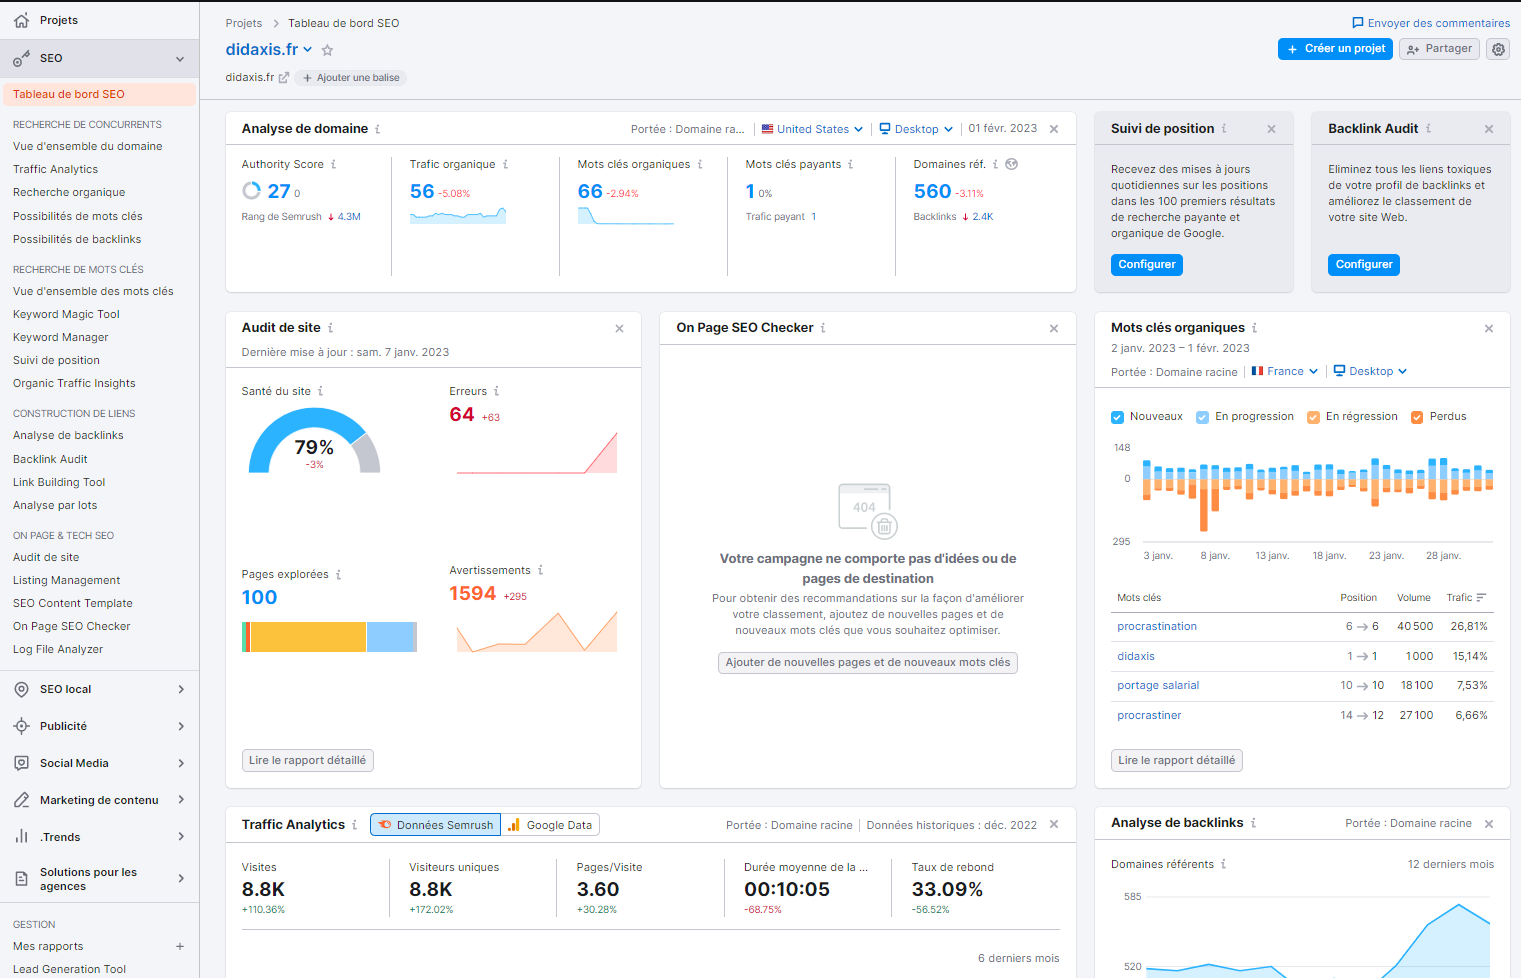Close the Suivi de position widget

[1271, 129]
